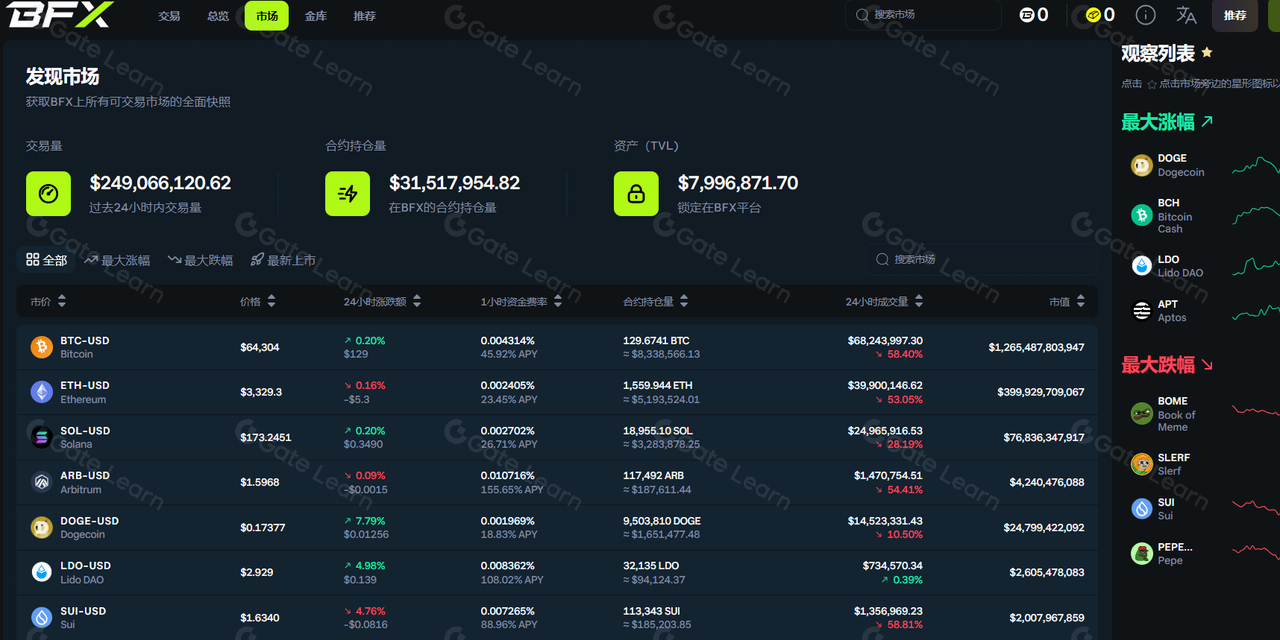Open the 金库 menu item
This screenshot has width=1280, height=640.
tap(316, 15)
